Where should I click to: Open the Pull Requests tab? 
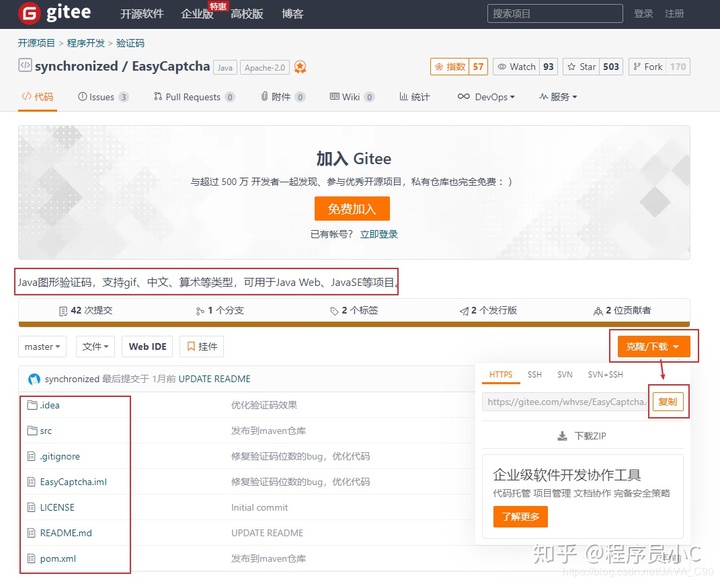tap(194, 97)
